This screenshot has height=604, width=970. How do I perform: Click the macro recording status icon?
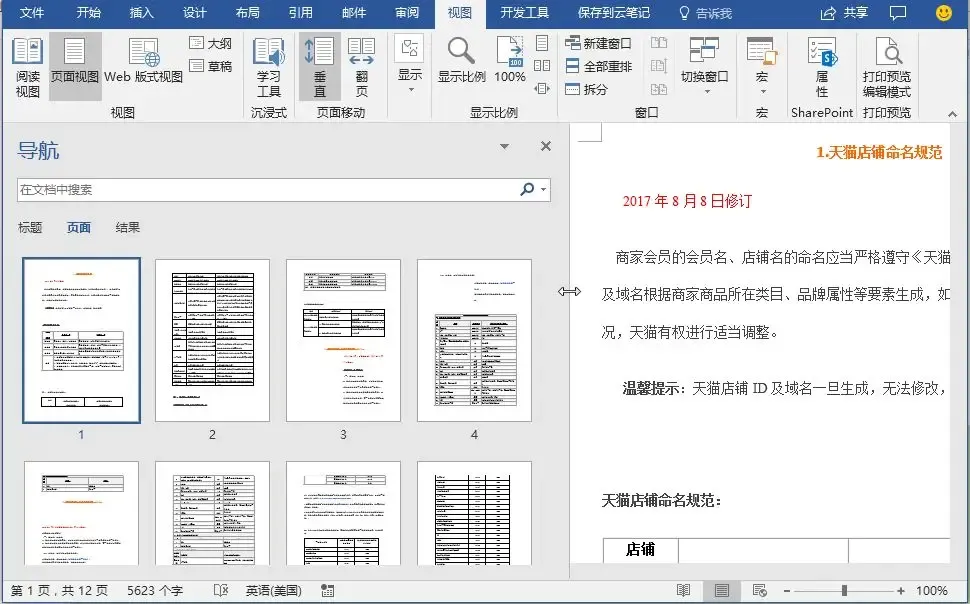click(x=327, y=591)
